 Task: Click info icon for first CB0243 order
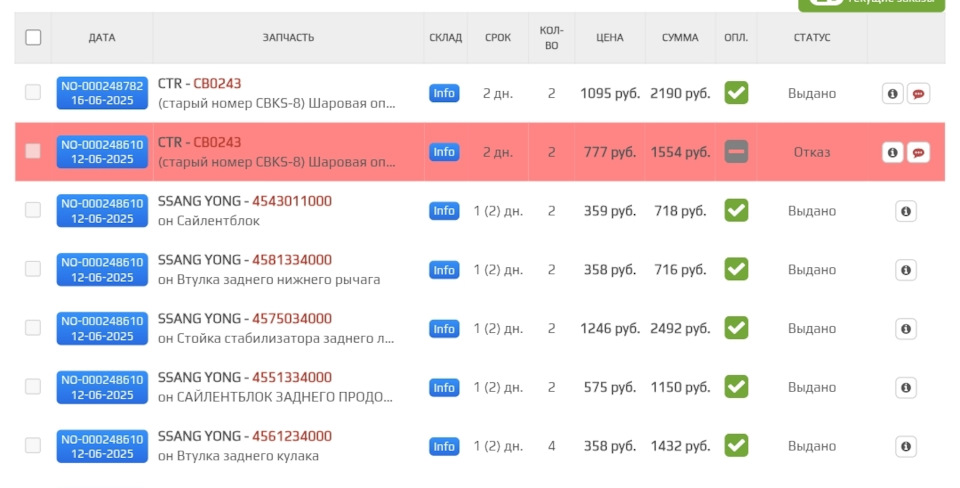[x=893, y=93]
